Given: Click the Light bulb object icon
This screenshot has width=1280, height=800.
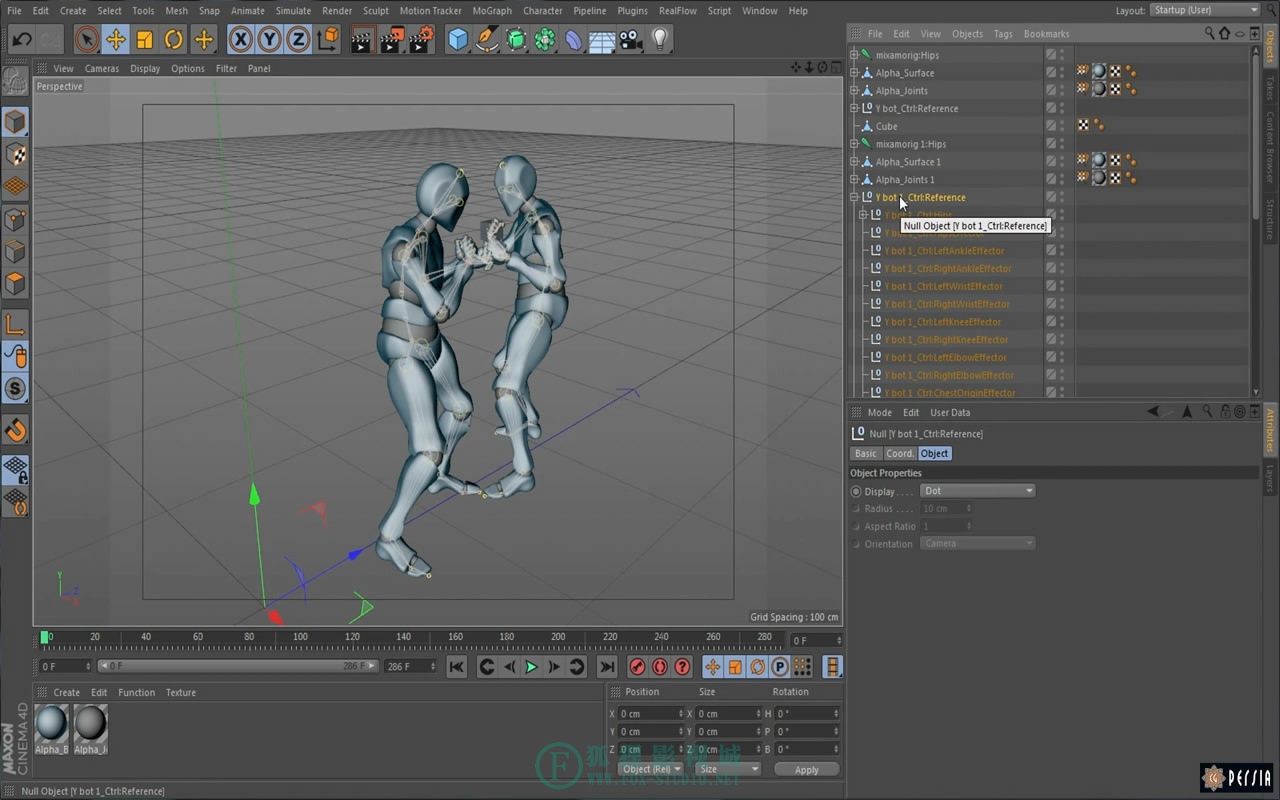Looking at the screenshot, I should (x=659, y=40).
